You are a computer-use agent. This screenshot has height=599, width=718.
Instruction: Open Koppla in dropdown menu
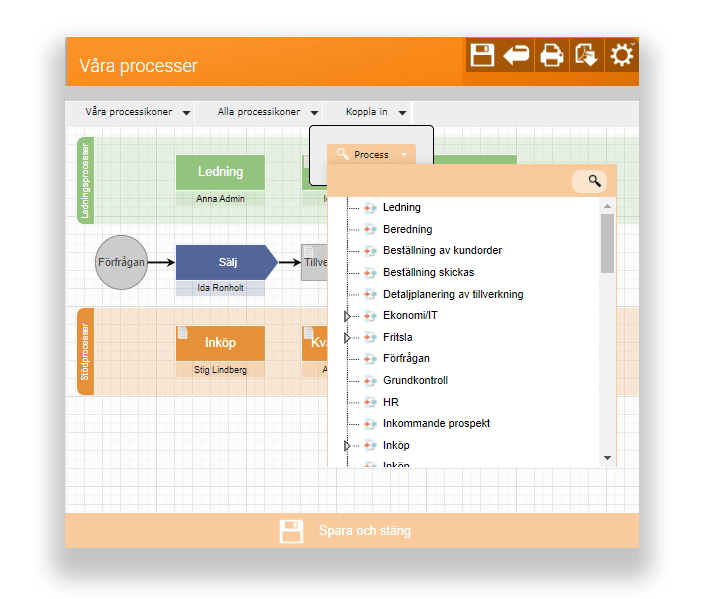376,112
